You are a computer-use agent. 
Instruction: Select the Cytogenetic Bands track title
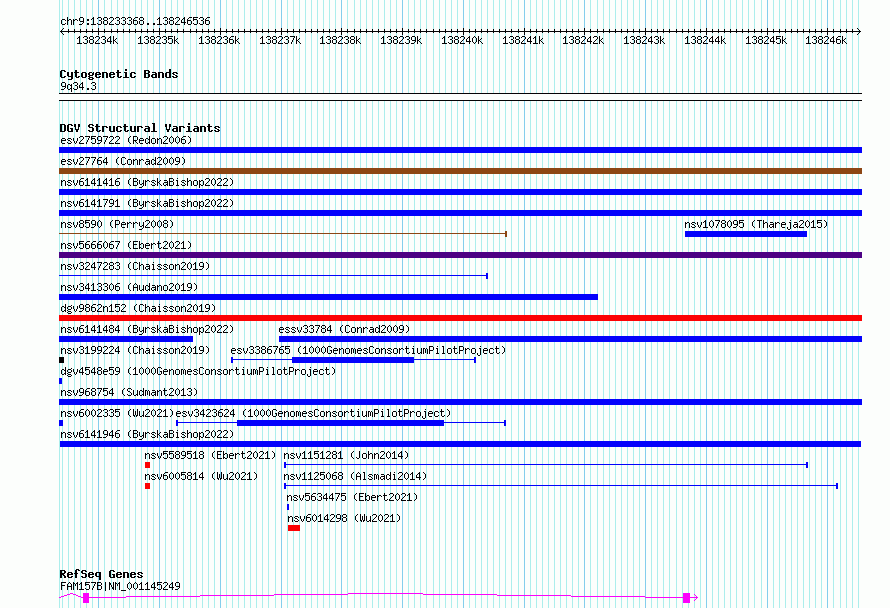click(x=119, y=74)
